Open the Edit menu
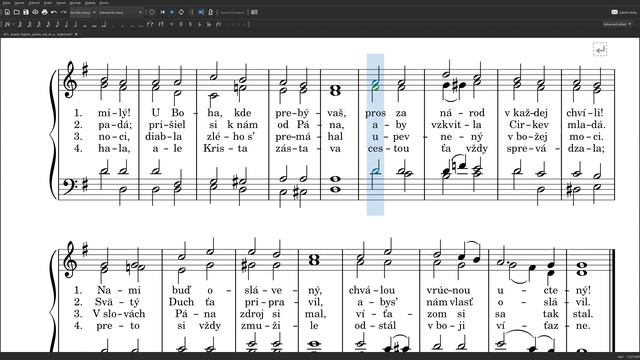Screen dimensions: 640x360 [x=20, y=3]
